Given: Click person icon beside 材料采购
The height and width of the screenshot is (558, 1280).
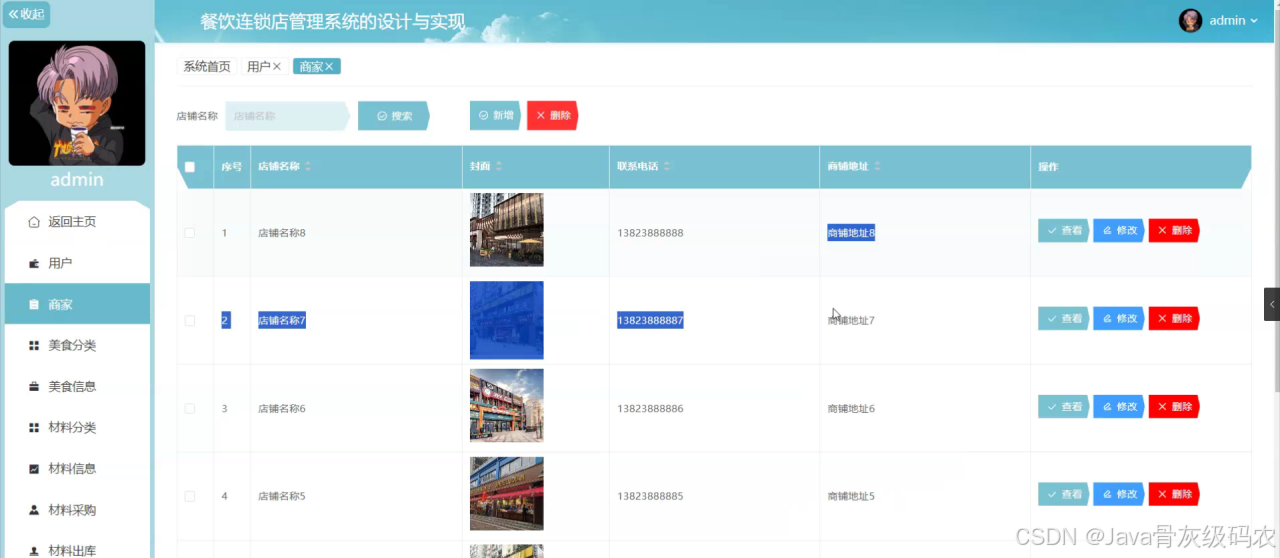Looking at the screenshot, I should [x=34, y=510].
